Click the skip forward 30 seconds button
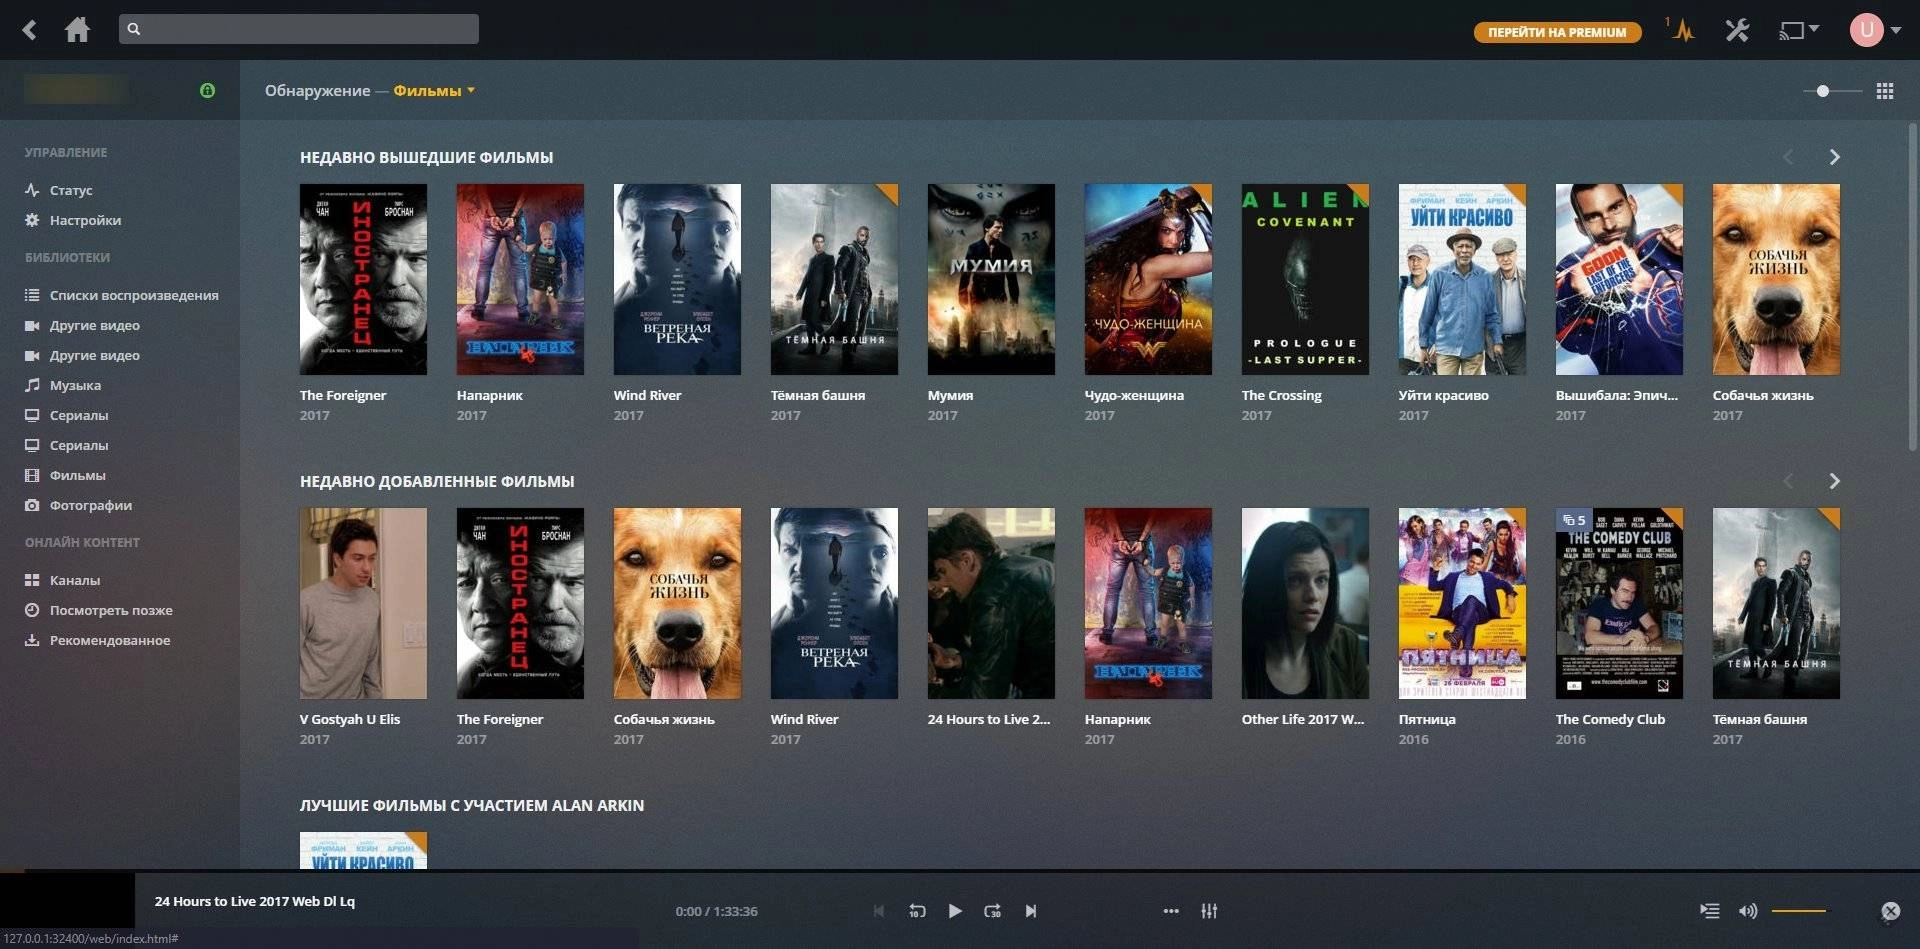The height and width of the screenshot is (949, 1920). tap(992, 911)
